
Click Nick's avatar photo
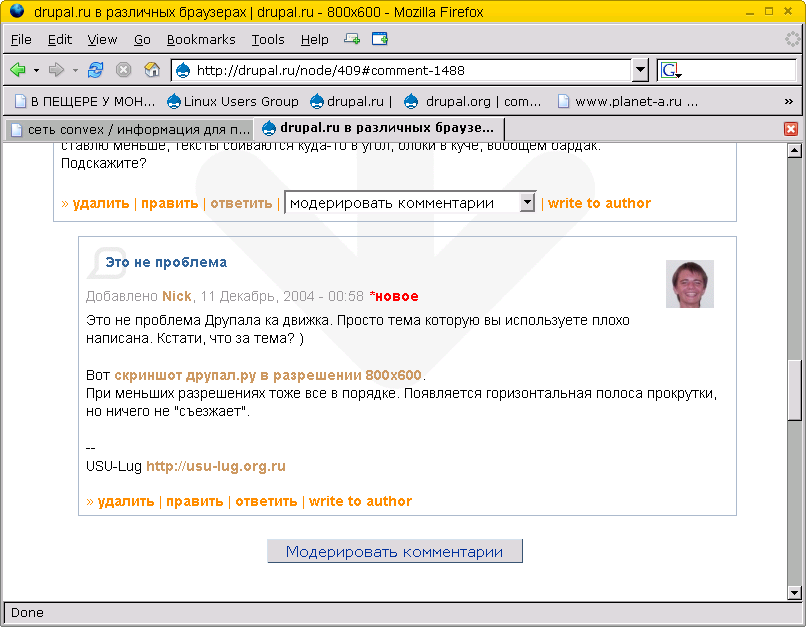pos(690,284)
